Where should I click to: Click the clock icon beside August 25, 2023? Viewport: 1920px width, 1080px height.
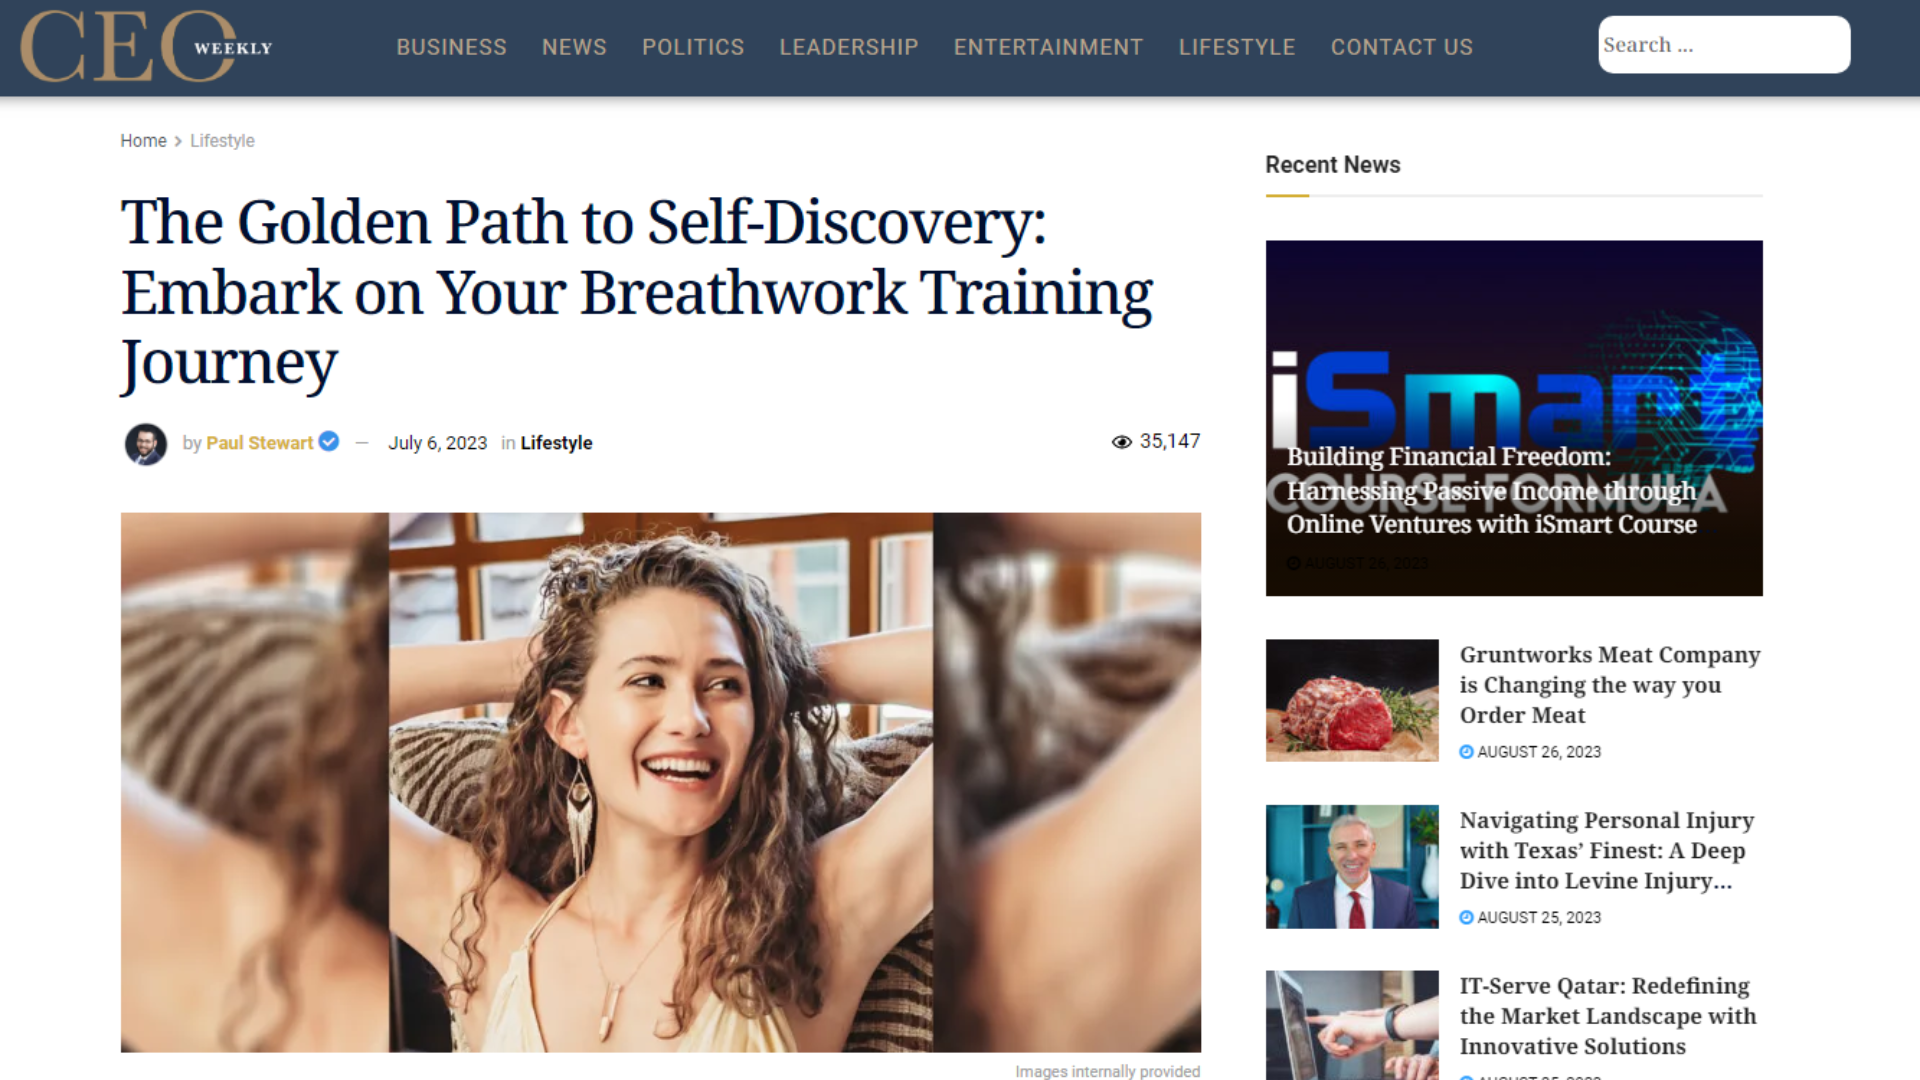(x=1466, y=918)
